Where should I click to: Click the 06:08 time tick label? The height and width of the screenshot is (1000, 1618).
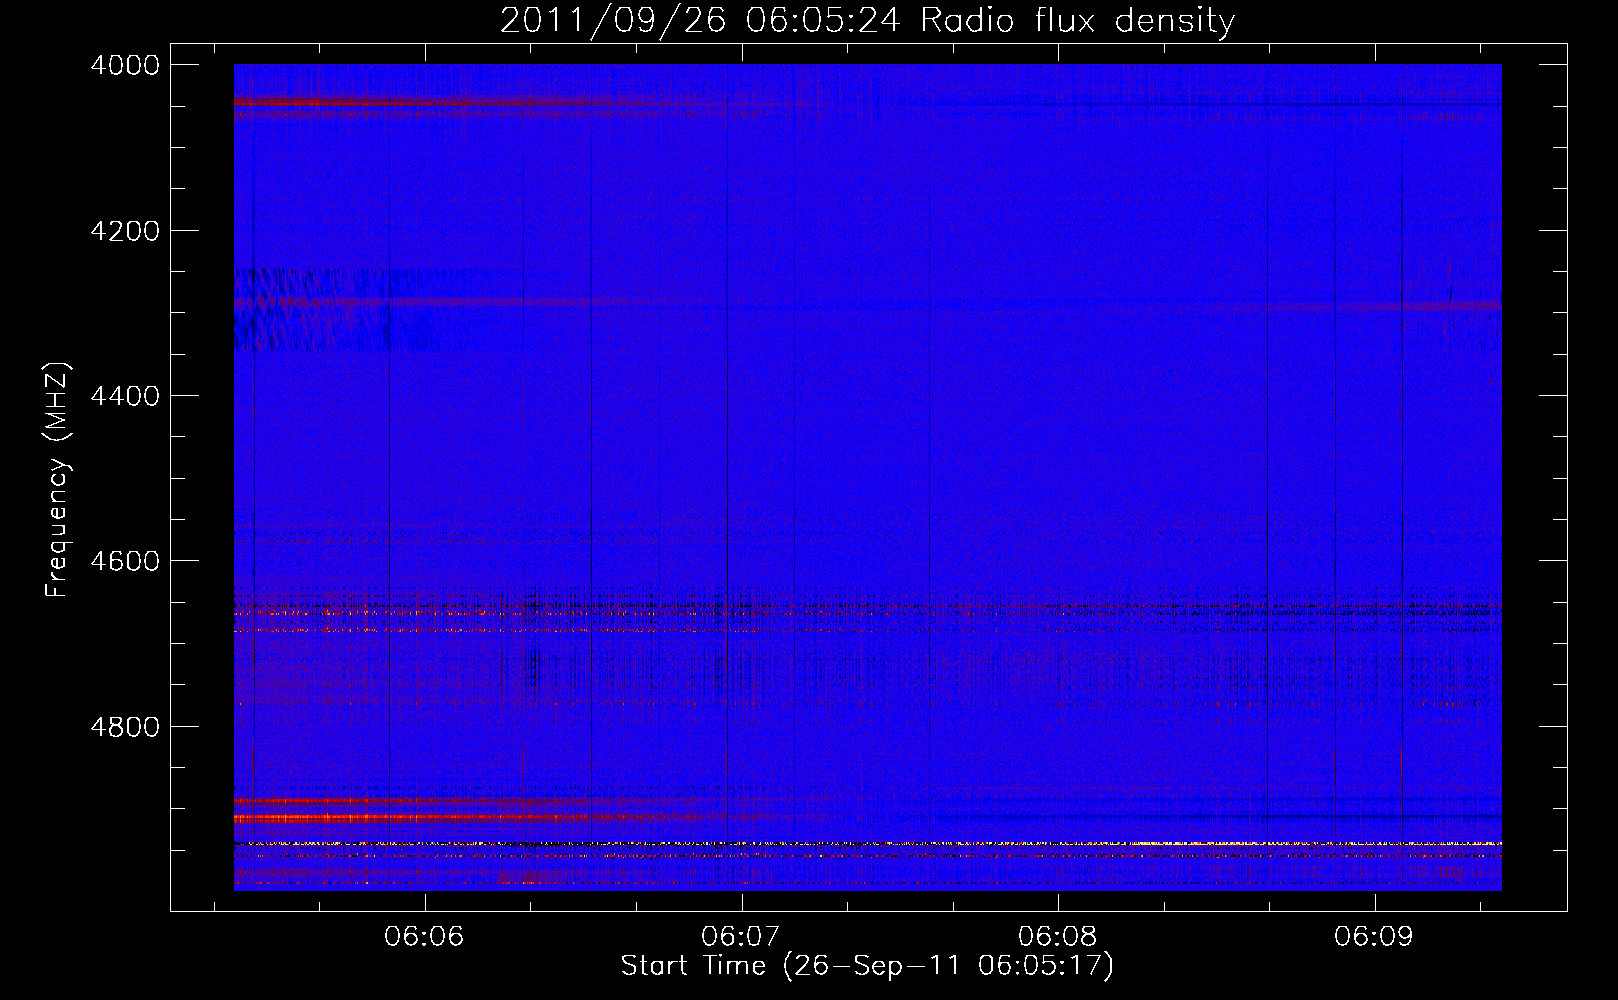(1058, 937)
